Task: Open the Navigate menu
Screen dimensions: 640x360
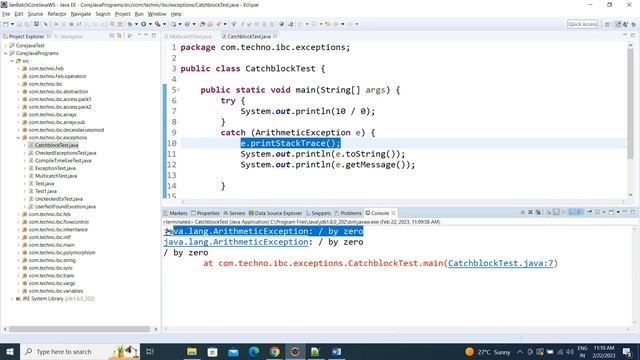Action: [81, 14]
